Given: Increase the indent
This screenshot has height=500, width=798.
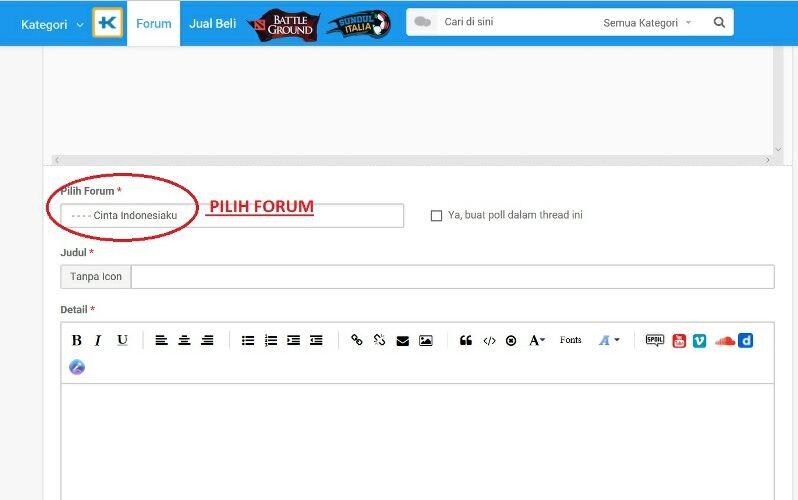Looking at the screenshot, I should tap(294, 340).
